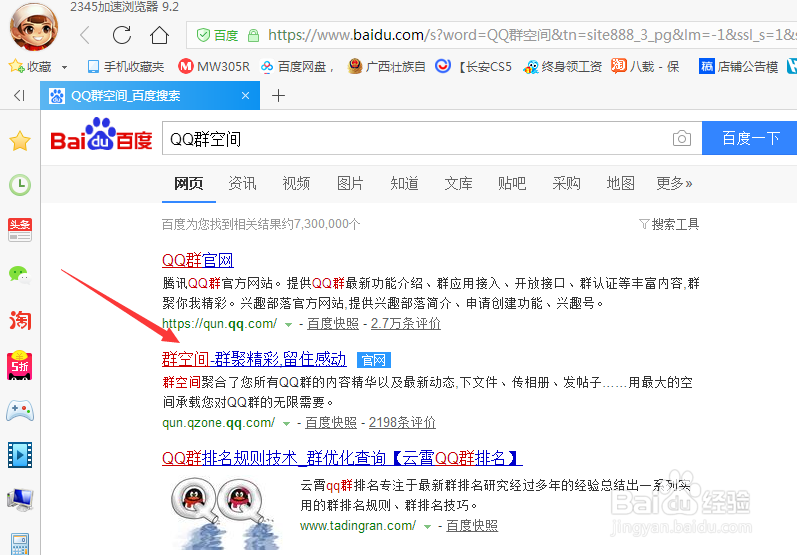Open MW305R bookmark
797x555 pixels.
tap(214, 67)
